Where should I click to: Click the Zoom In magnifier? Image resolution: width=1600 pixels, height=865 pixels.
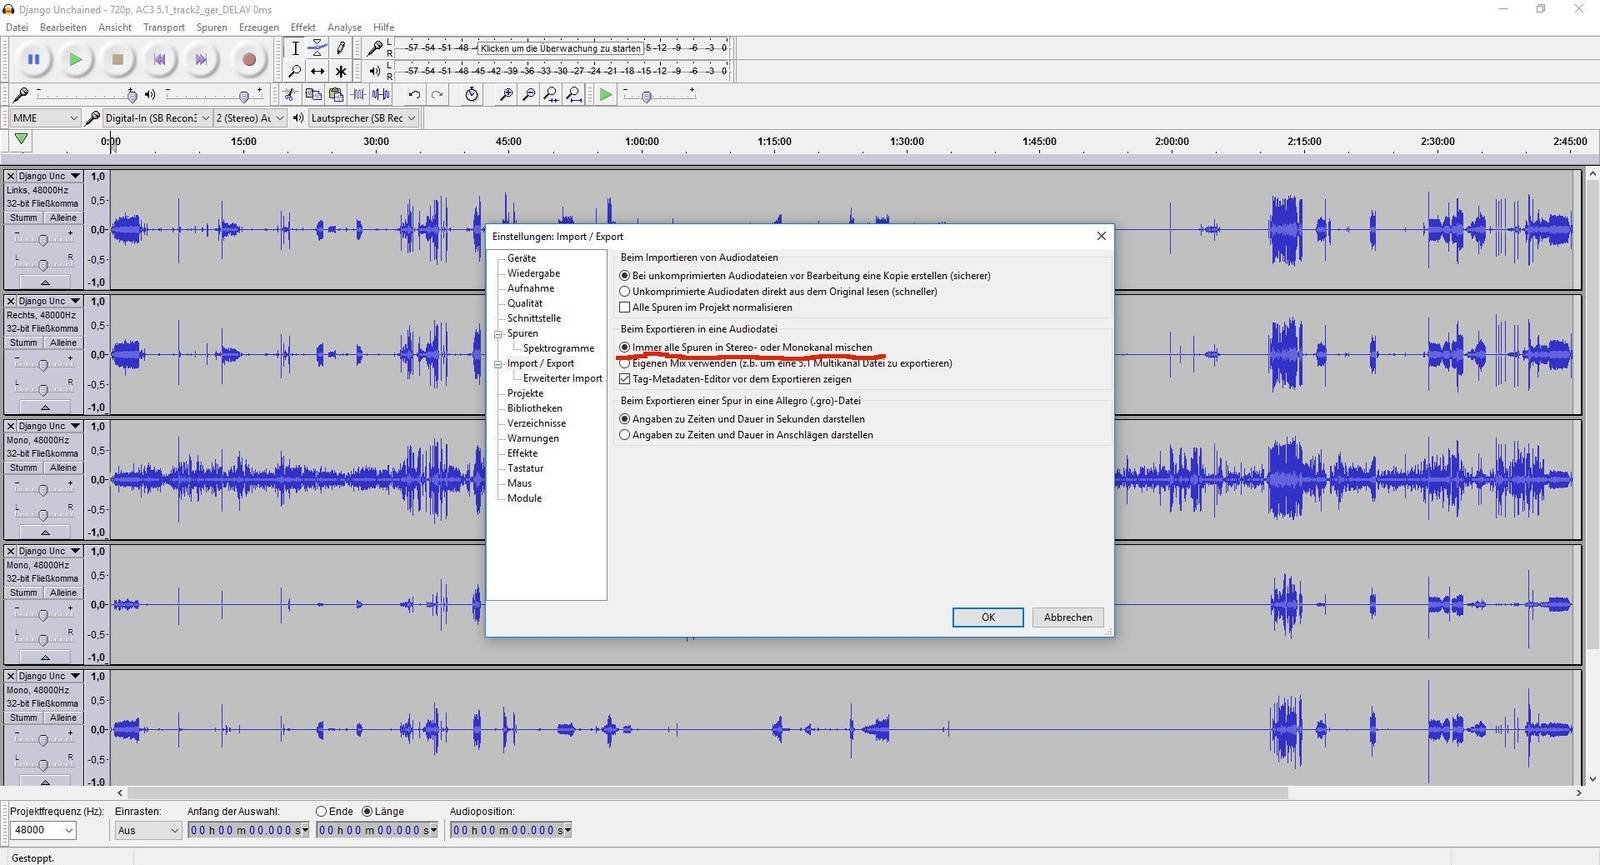pos(506,95)
